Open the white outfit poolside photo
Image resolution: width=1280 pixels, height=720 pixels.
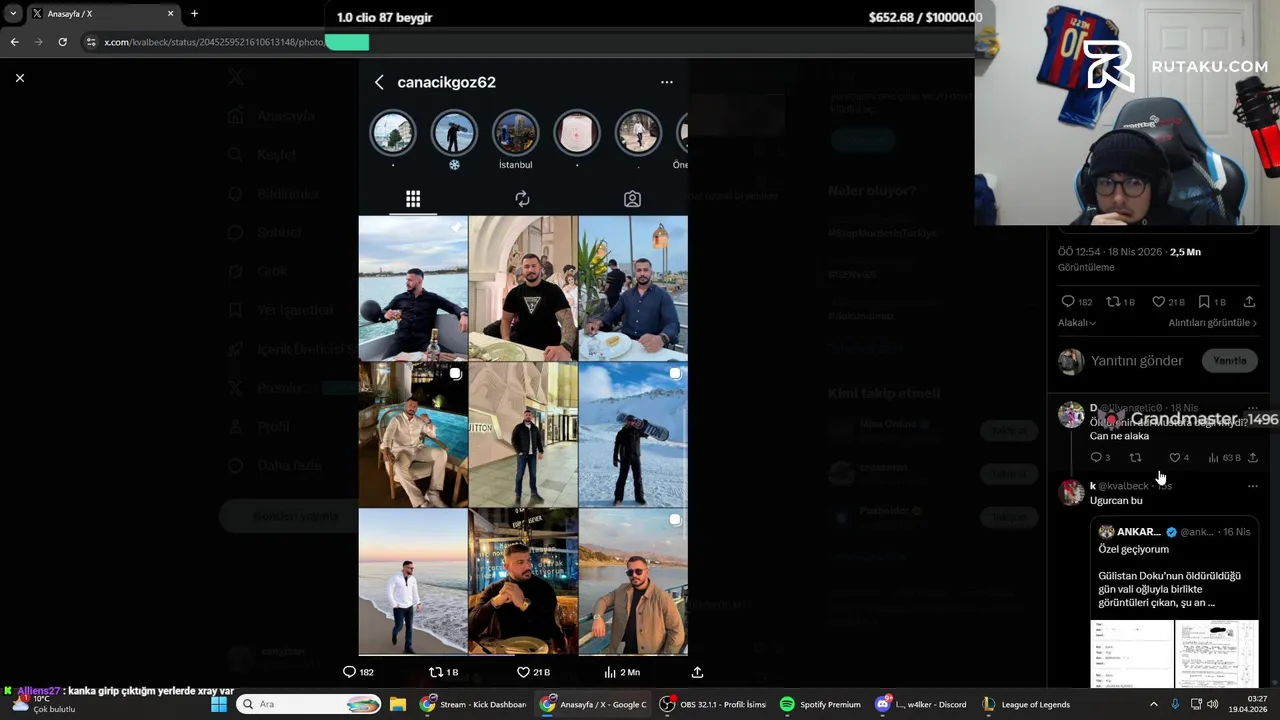[x=413, y=434]
